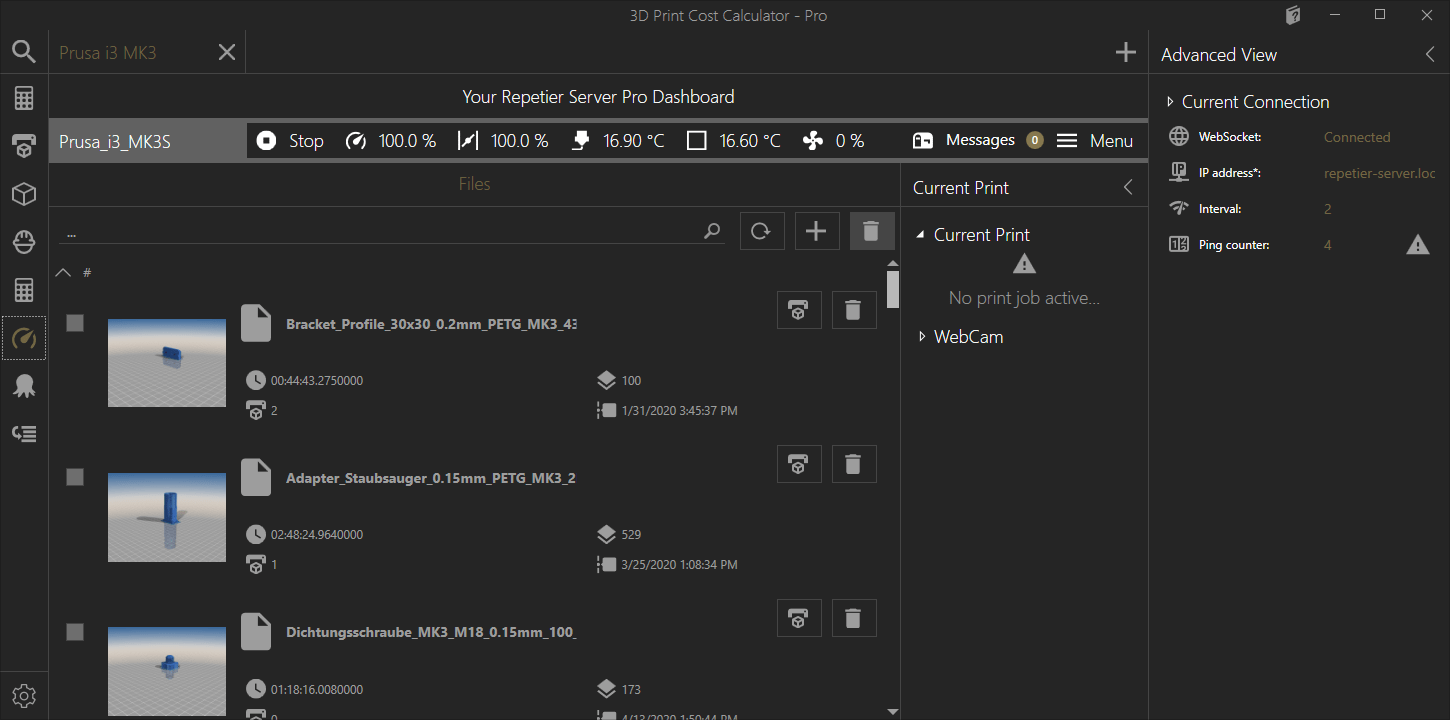Delete the Adapter_Staubsauger file
This screenshot has height=720, width=1450.
[x=853, y=464]
